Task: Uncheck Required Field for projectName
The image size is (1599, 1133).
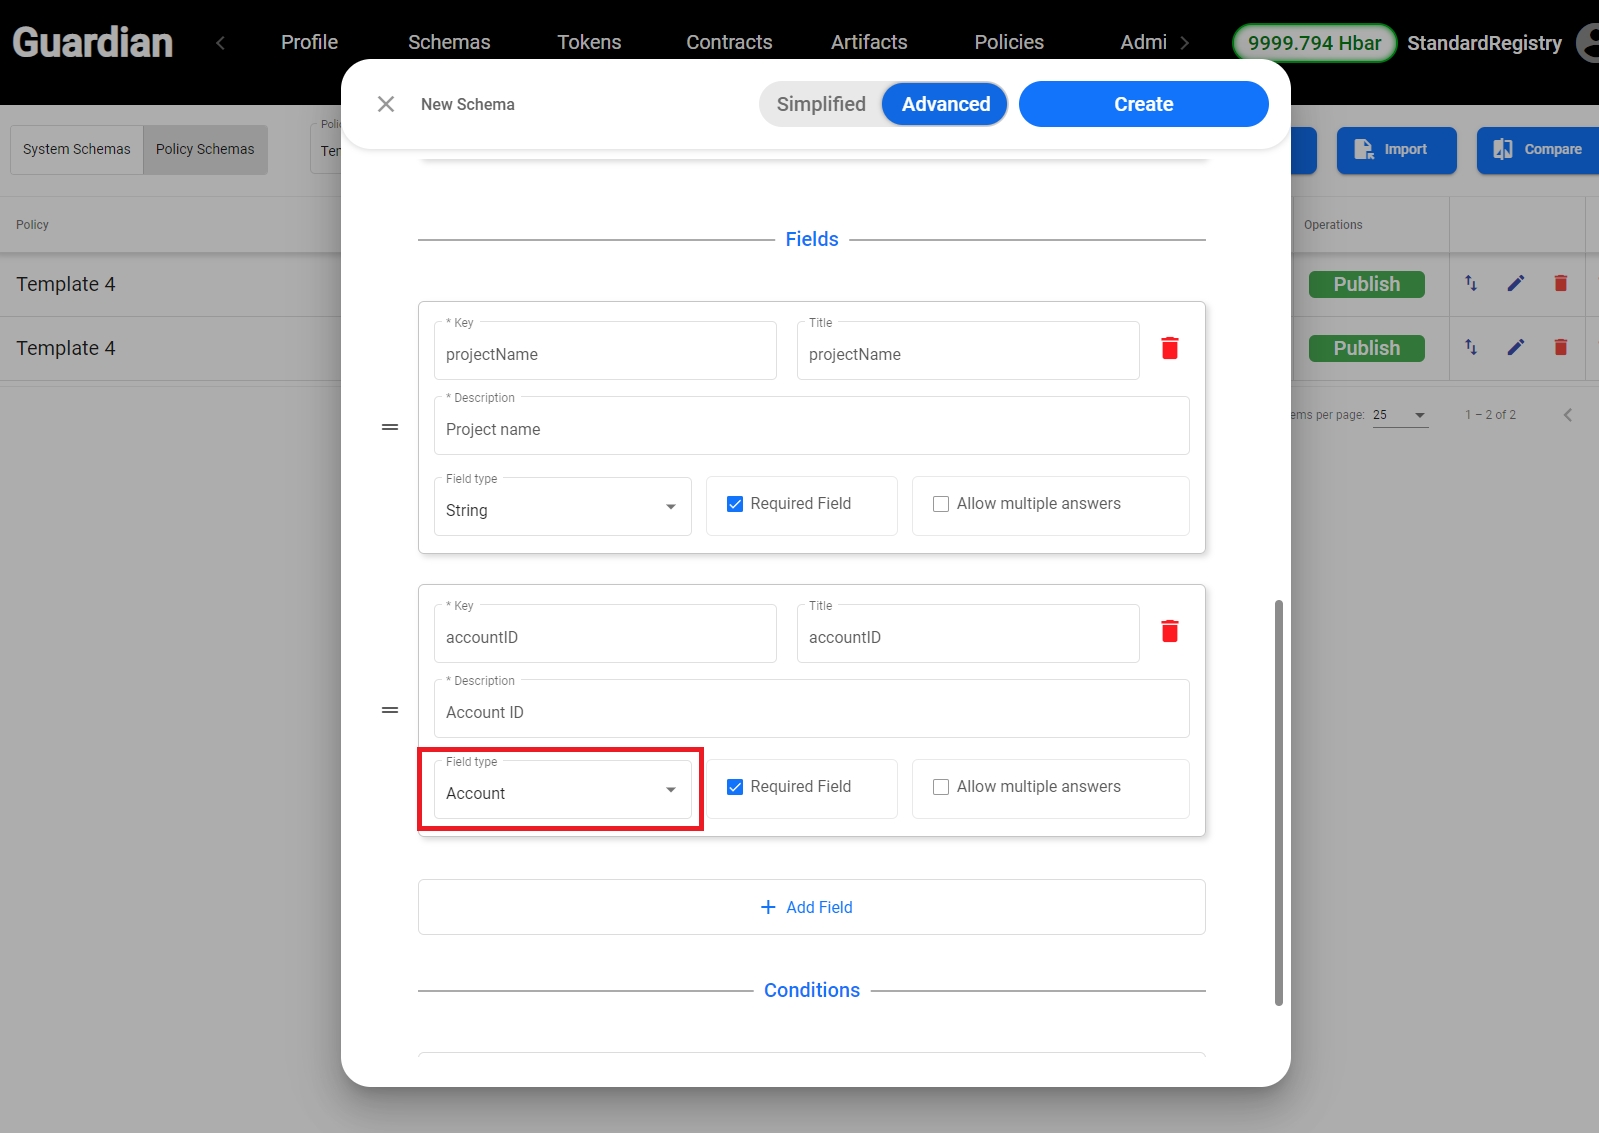Action: [735, 504]
